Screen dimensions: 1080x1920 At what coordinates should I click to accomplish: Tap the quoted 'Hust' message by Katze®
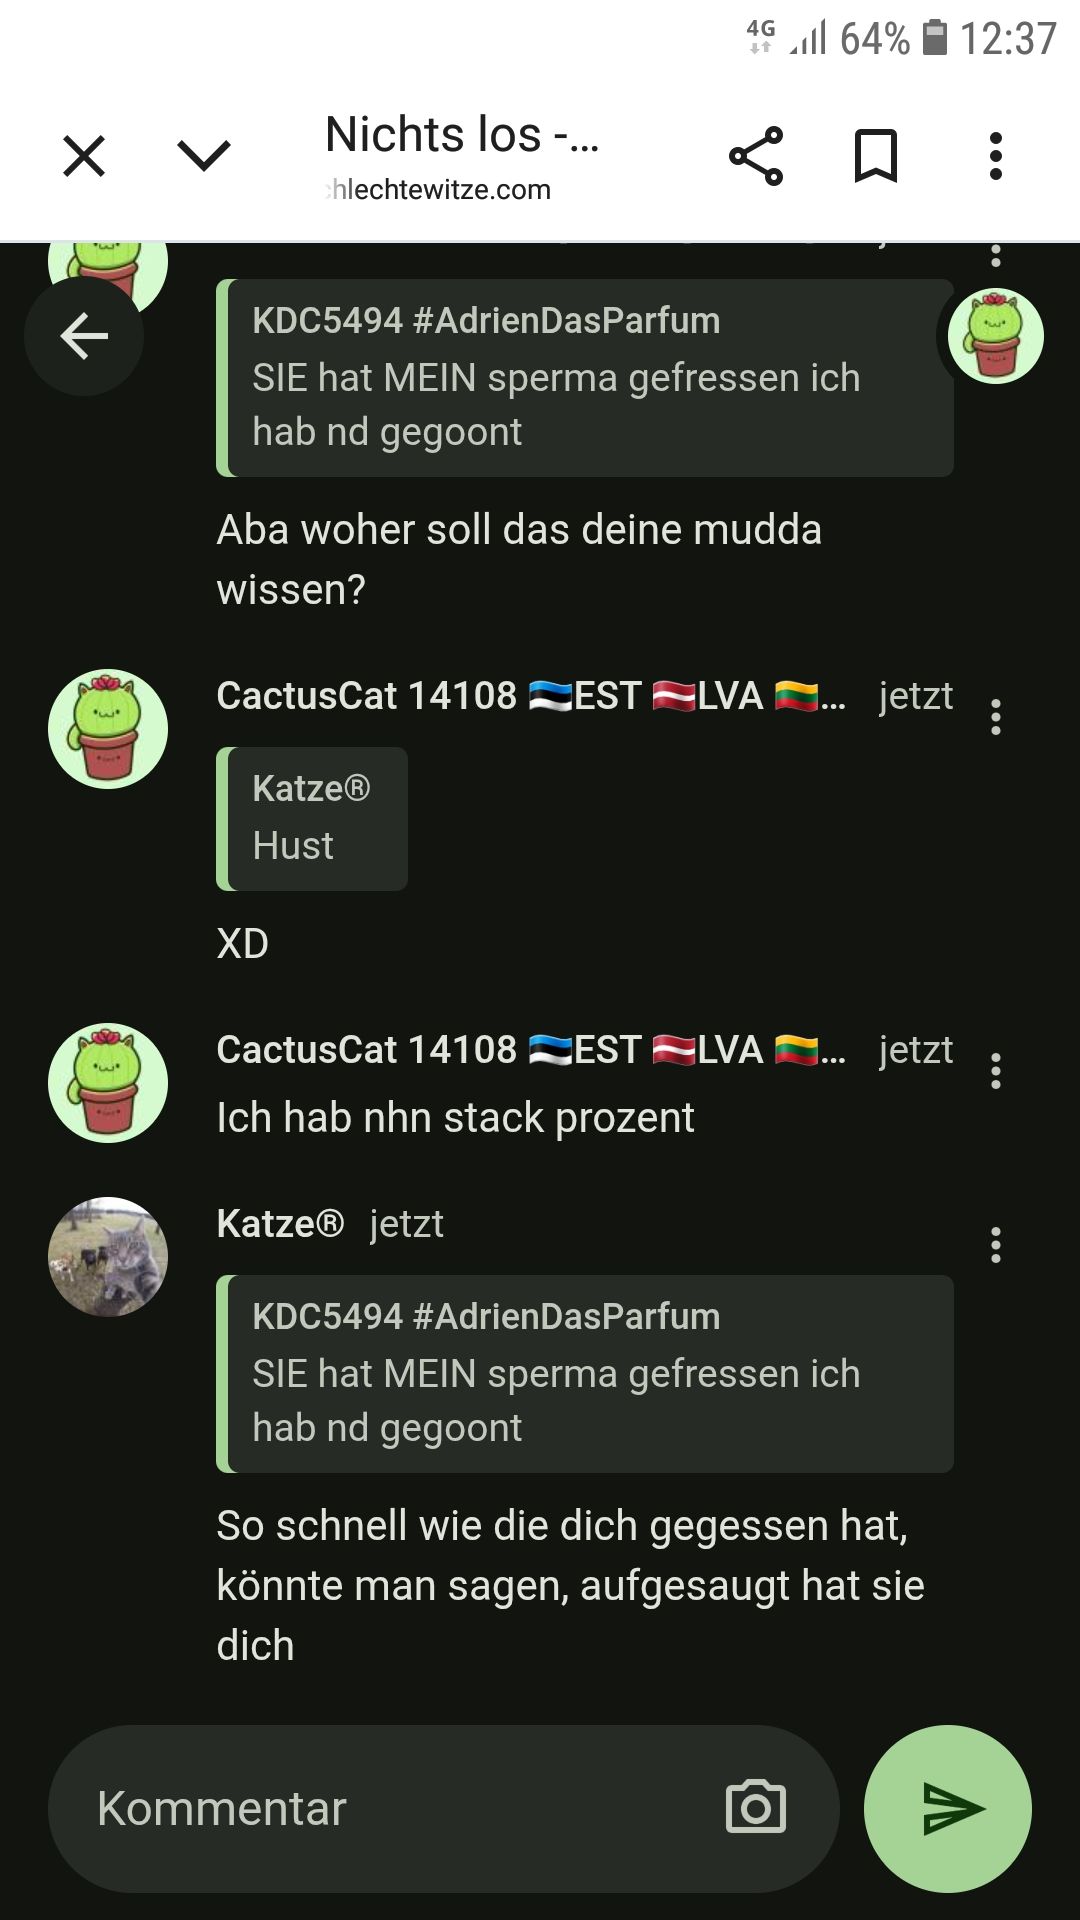point(312,818)
